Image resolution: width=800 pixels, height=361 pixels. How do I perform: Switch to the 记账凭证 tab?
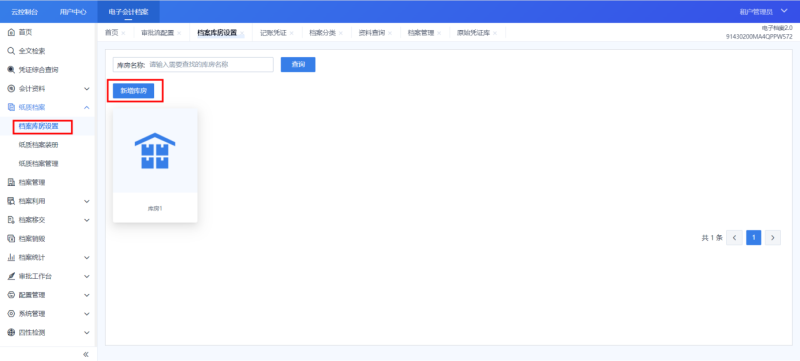[x=273, y=33]
